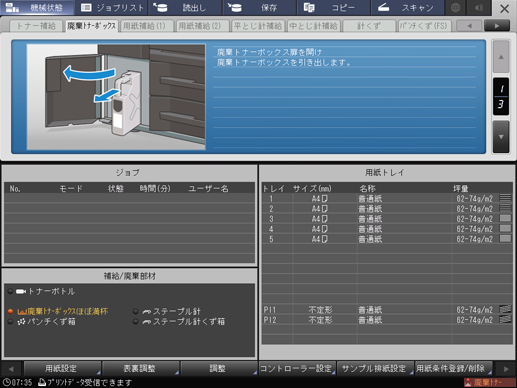
Task: Select ステープル針くず箱 status indicator
Action: tap(135, 321)
